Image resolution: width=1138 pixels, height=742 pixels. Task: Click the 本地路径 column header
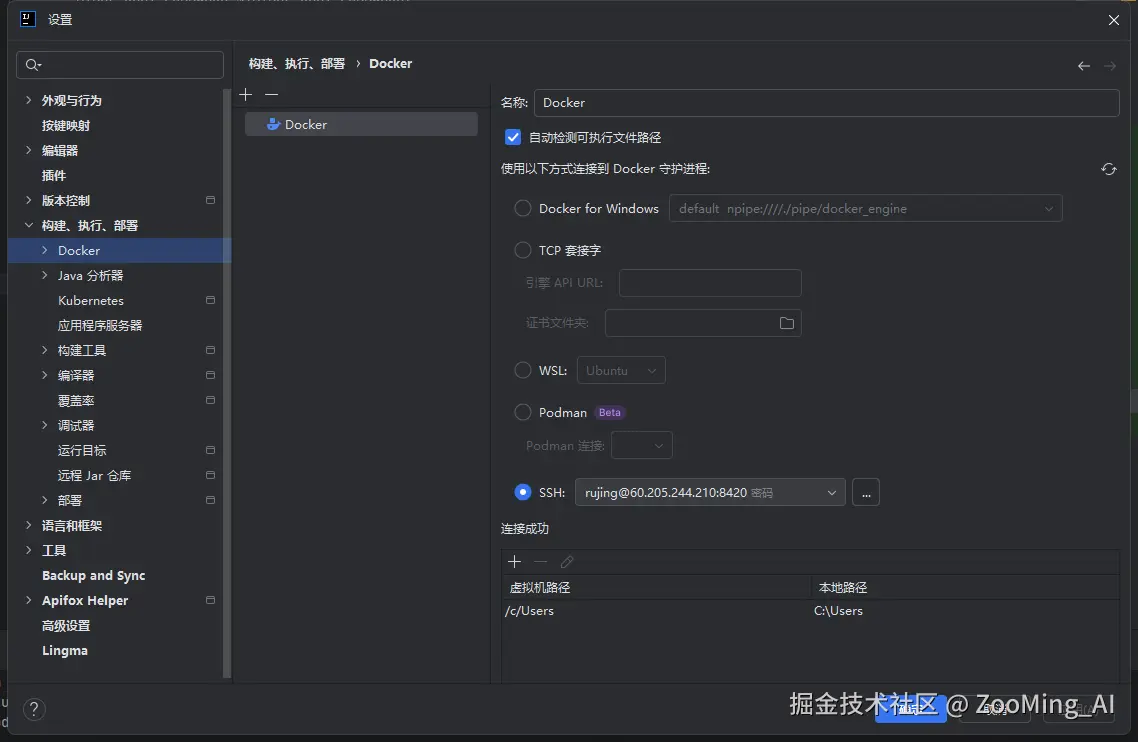[965, 587]
